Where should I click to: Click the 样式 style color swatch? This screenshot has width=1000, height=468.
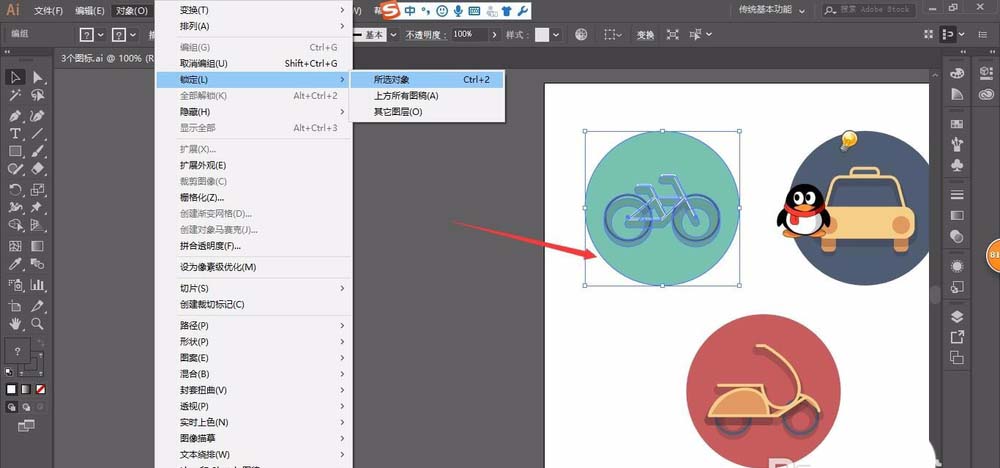[541, 35]
